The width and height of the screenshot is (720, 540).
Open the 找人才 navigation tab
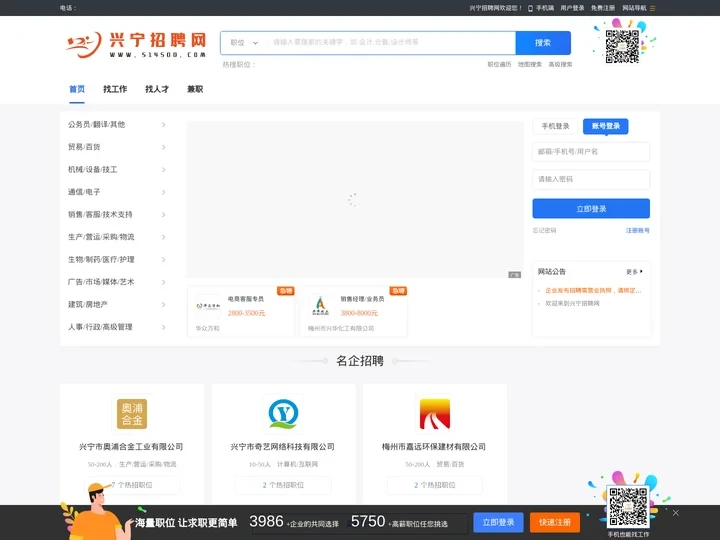pos(157,89)
